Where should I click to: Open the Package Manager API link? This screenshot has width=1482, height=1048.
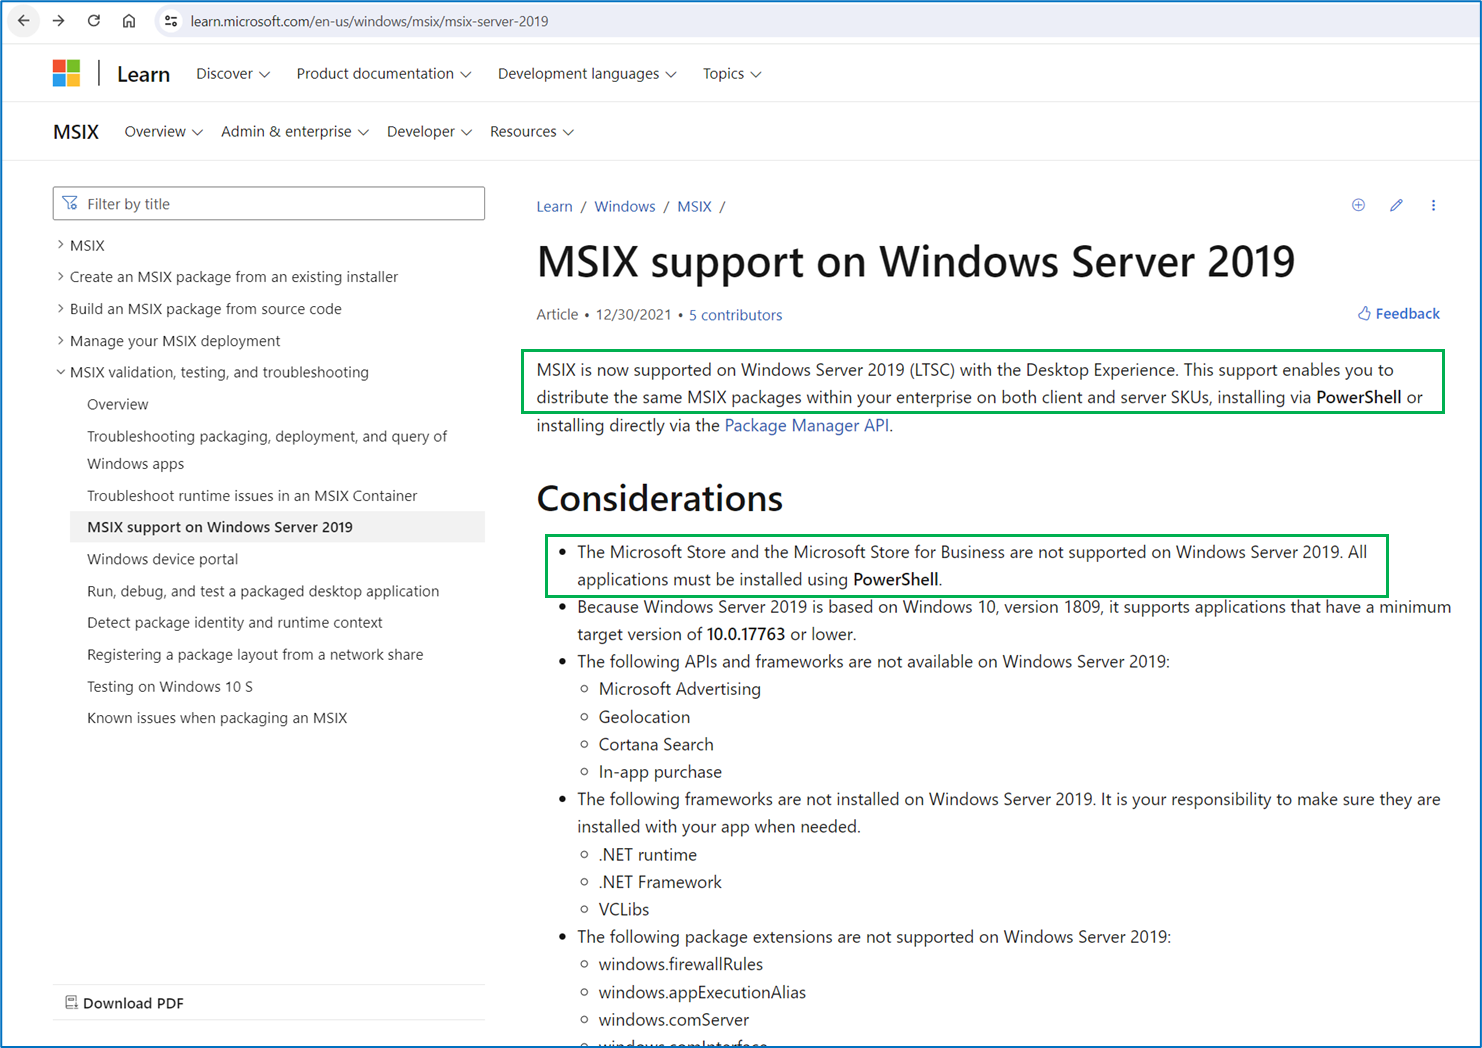click(806, 425)
